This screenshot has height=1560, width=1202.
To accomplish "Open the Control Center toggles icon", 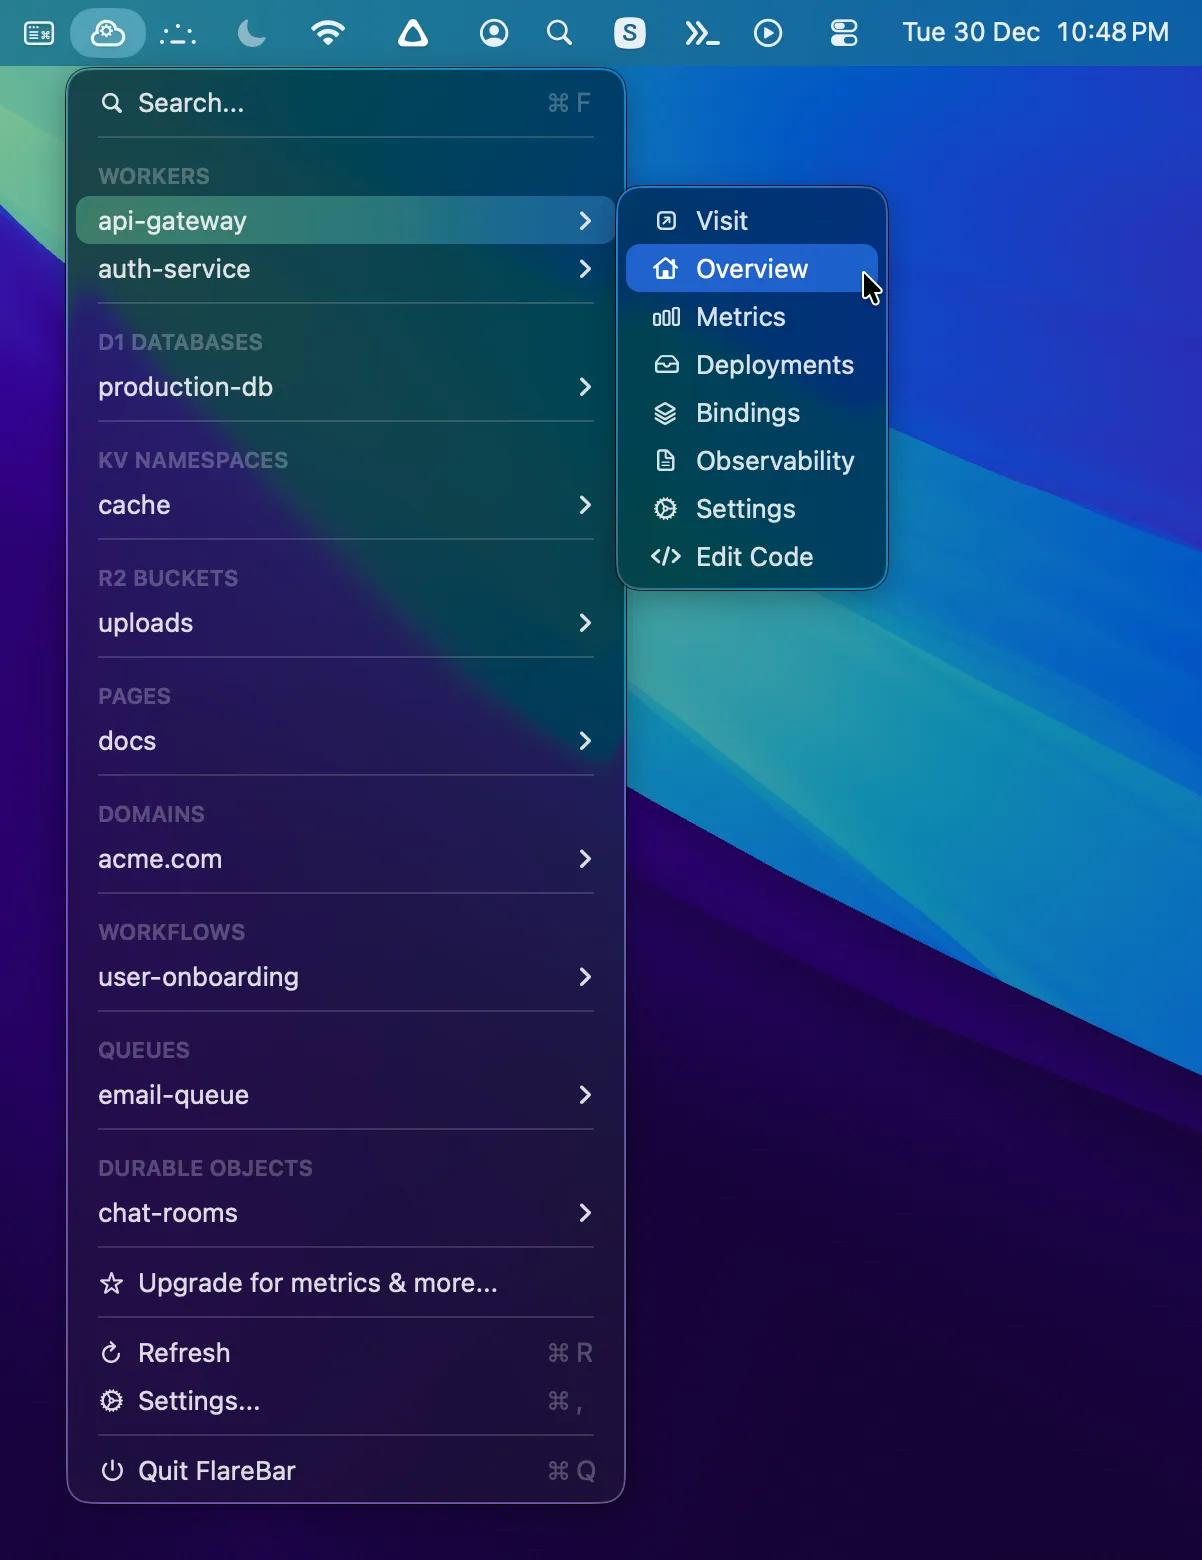I will pyautogui.click(x=843, y=33).
